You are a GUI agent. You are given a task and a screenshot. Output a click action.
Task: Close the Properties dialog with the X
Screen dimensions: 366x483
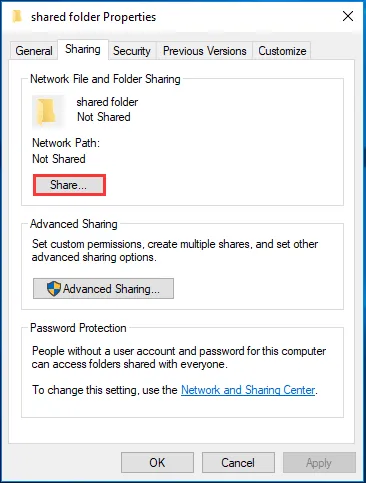[x=348, y=16]
